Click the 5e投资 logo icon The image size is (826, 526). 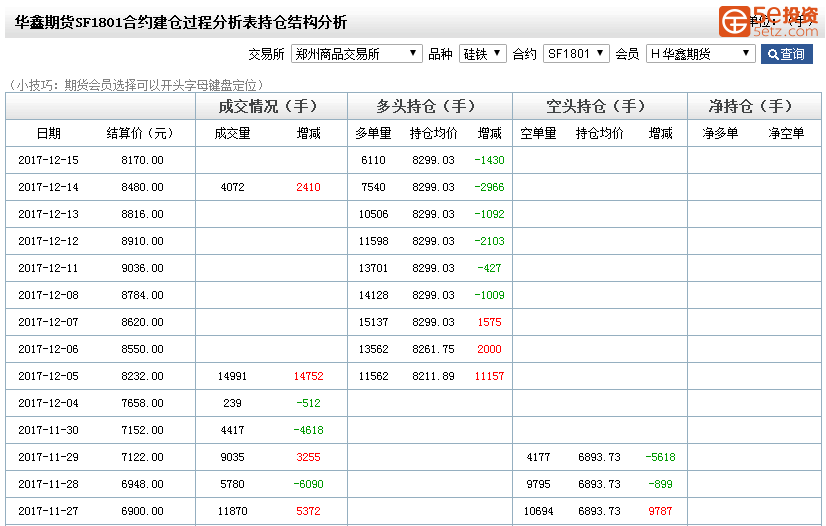[734, 22]
